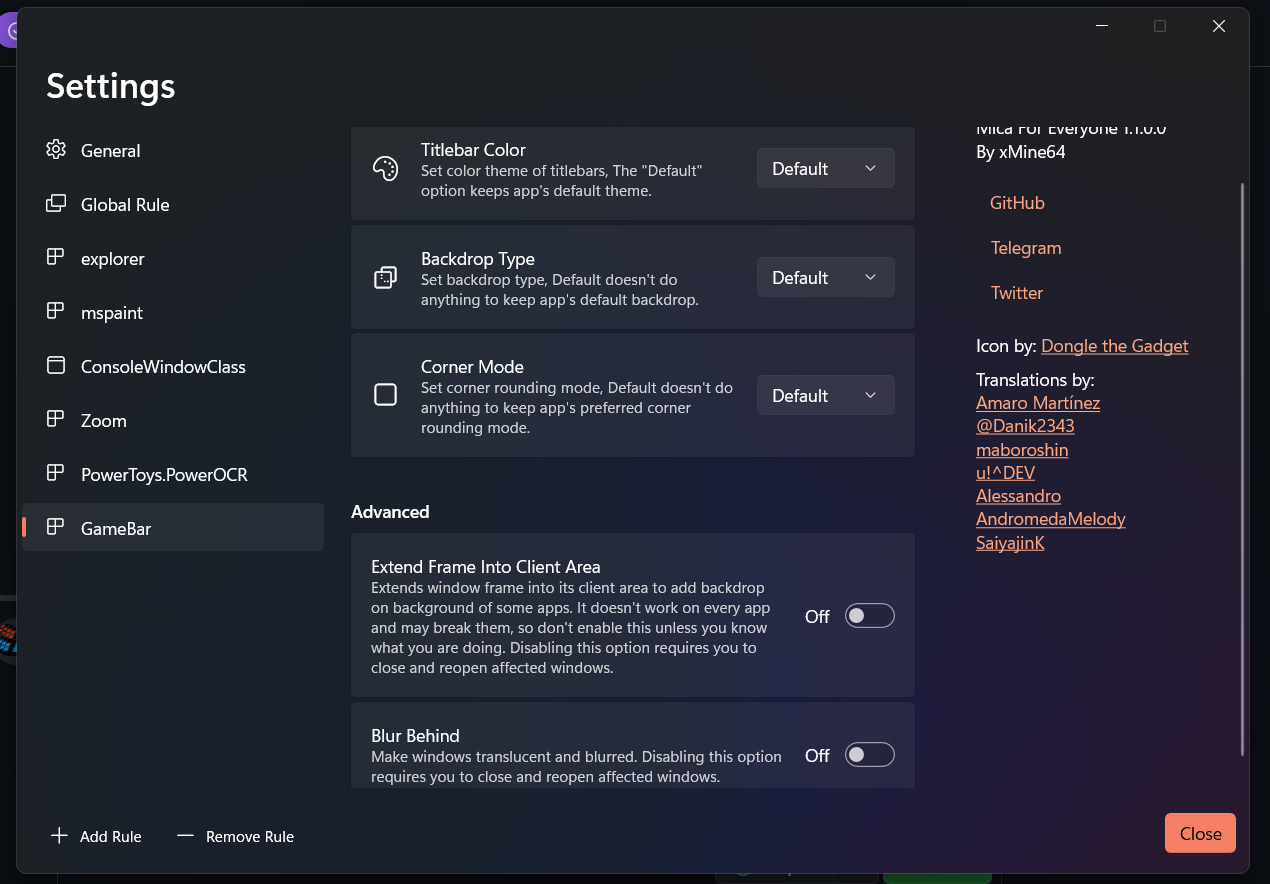Image resolution: width=1270 pixels, height=884 pixels.
Task: Open Dongle the Gadget link
Action: tap(1115, 346)
